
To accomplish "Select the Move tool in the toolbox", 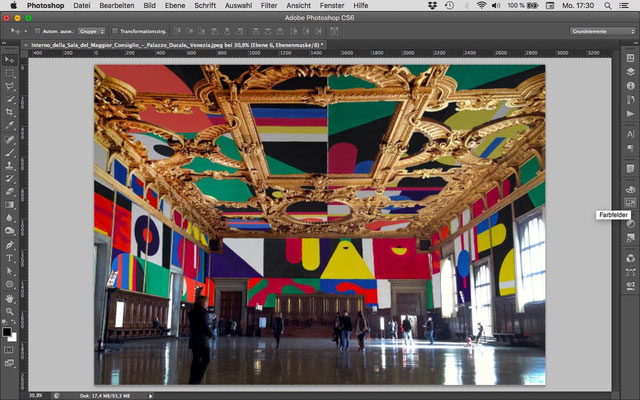I will pyautogui.click(x=9, y=60).
